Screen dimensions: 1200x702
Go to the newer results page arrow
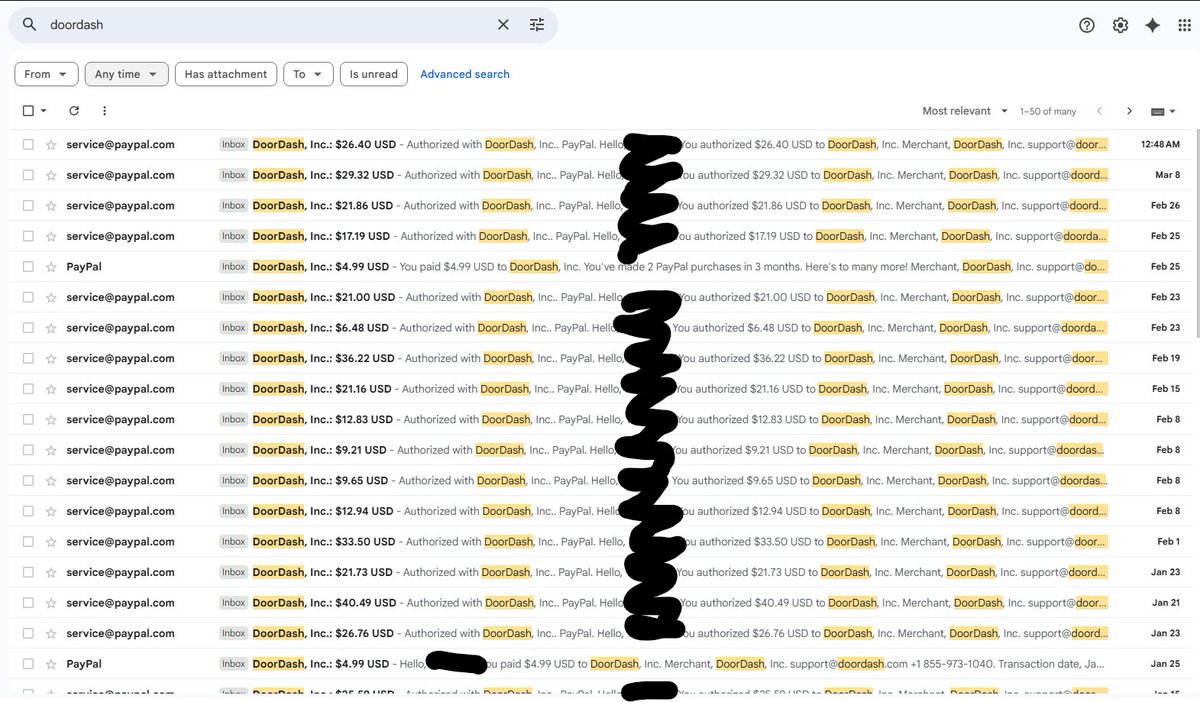1100,111
